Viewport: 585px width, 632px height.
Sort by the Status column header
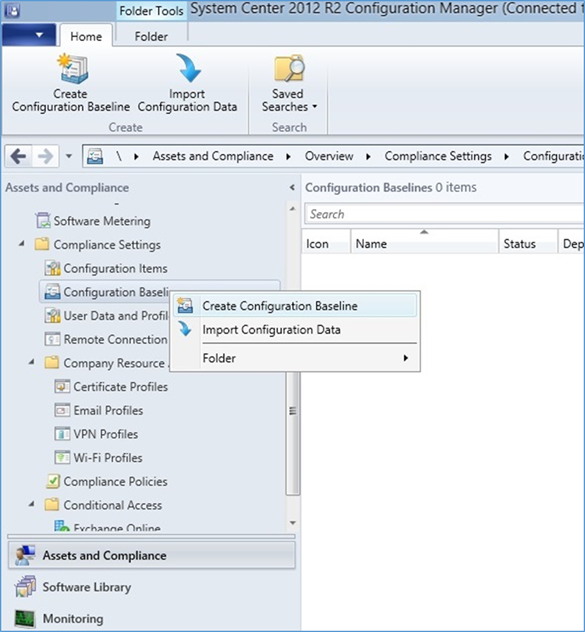(x=528, y=241)
